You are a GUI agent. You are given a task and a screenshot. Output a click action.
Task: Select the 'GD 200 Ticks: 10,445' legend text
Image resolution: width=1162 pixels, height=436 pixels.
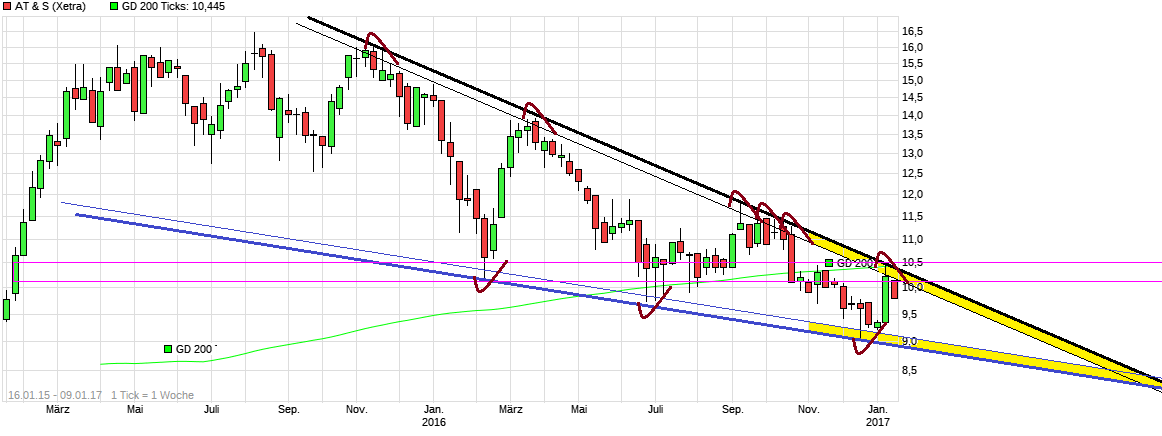coord(173,7)
